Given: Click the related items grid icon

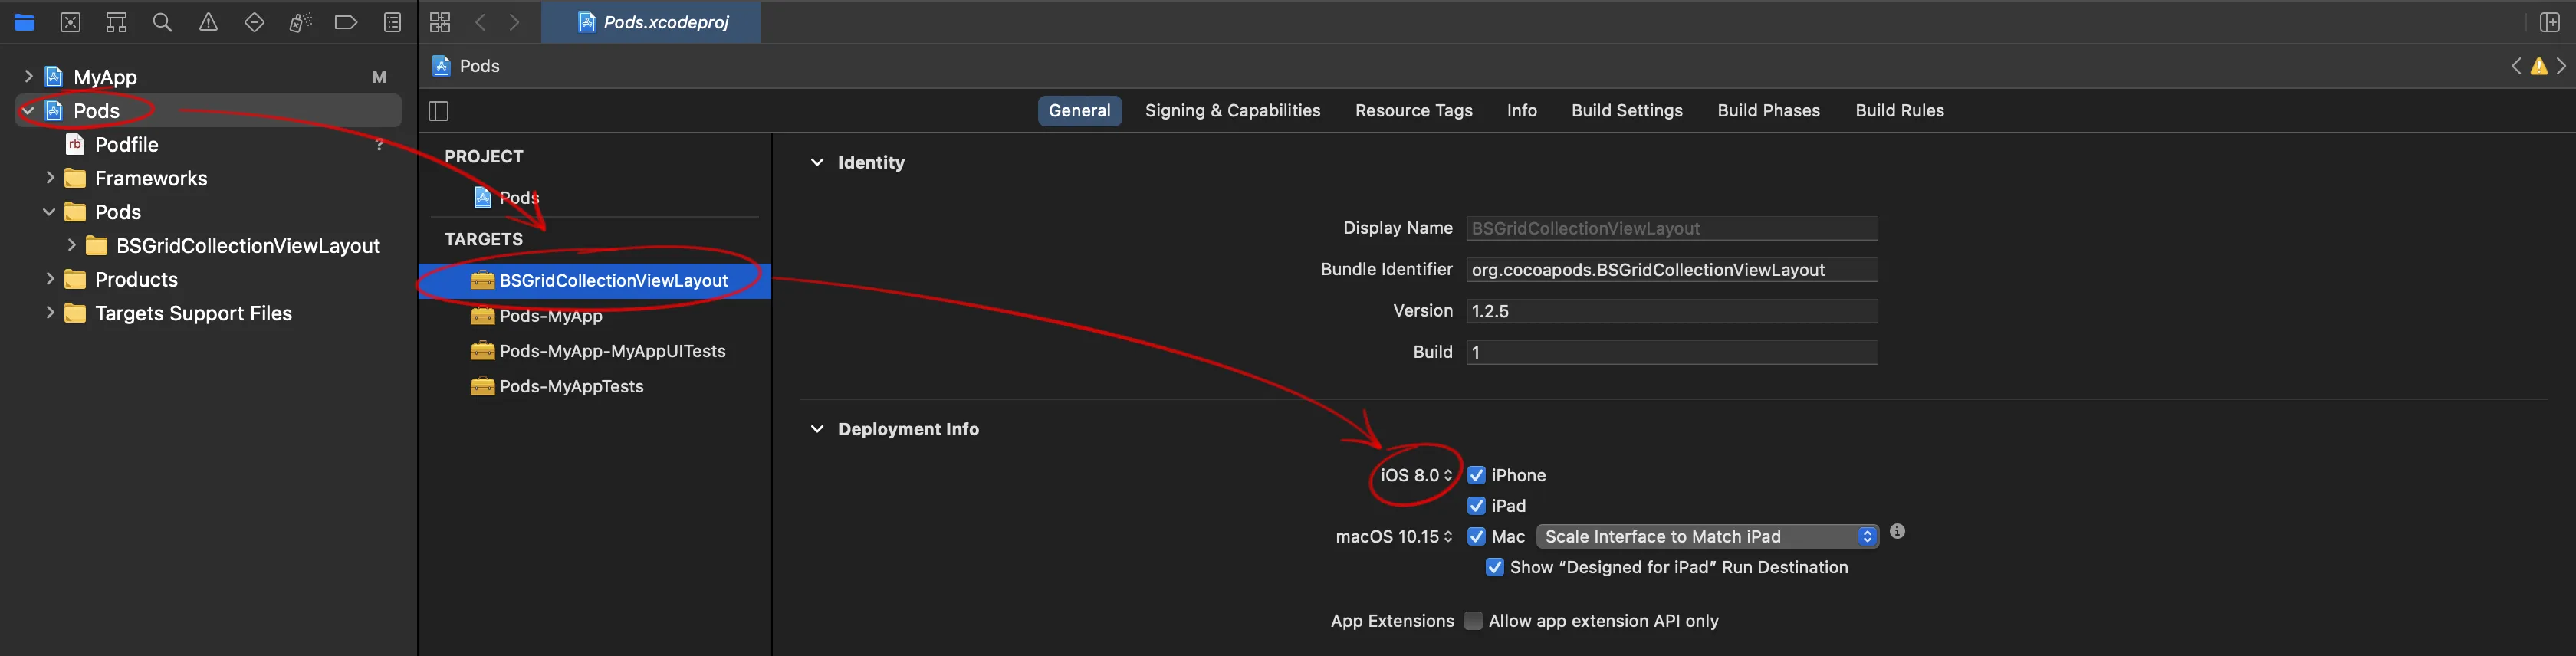Looking at the screenshot, I should point(440,22).
